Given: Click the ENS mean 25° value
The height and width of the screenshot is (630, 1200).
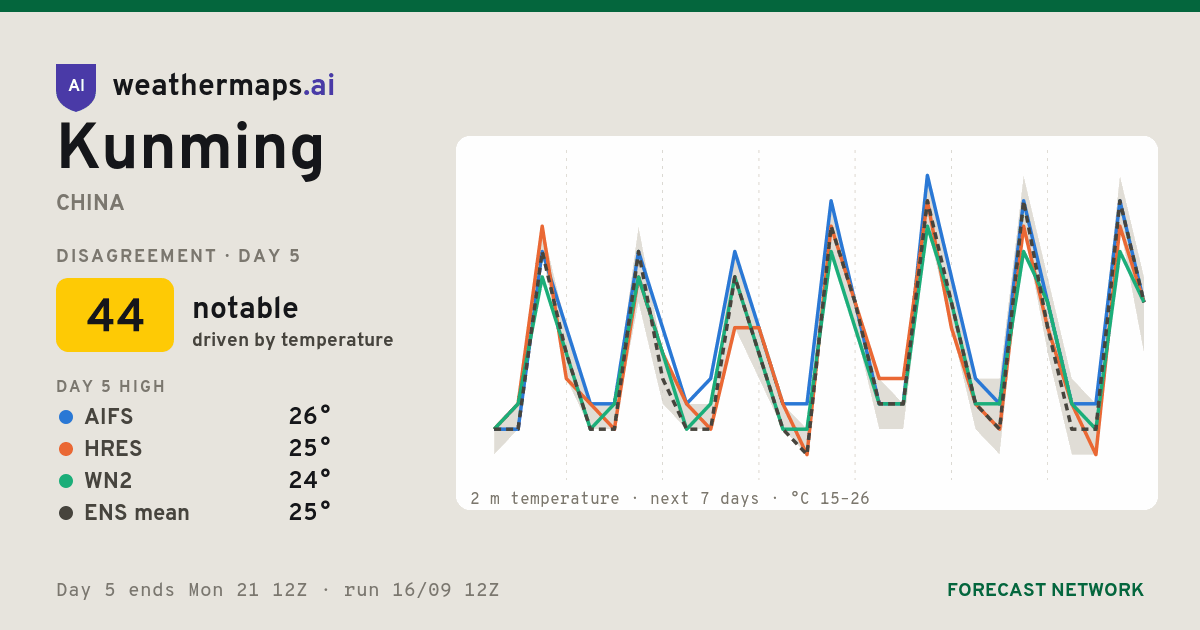Looking at the screenshot, I should coord(309,513).
